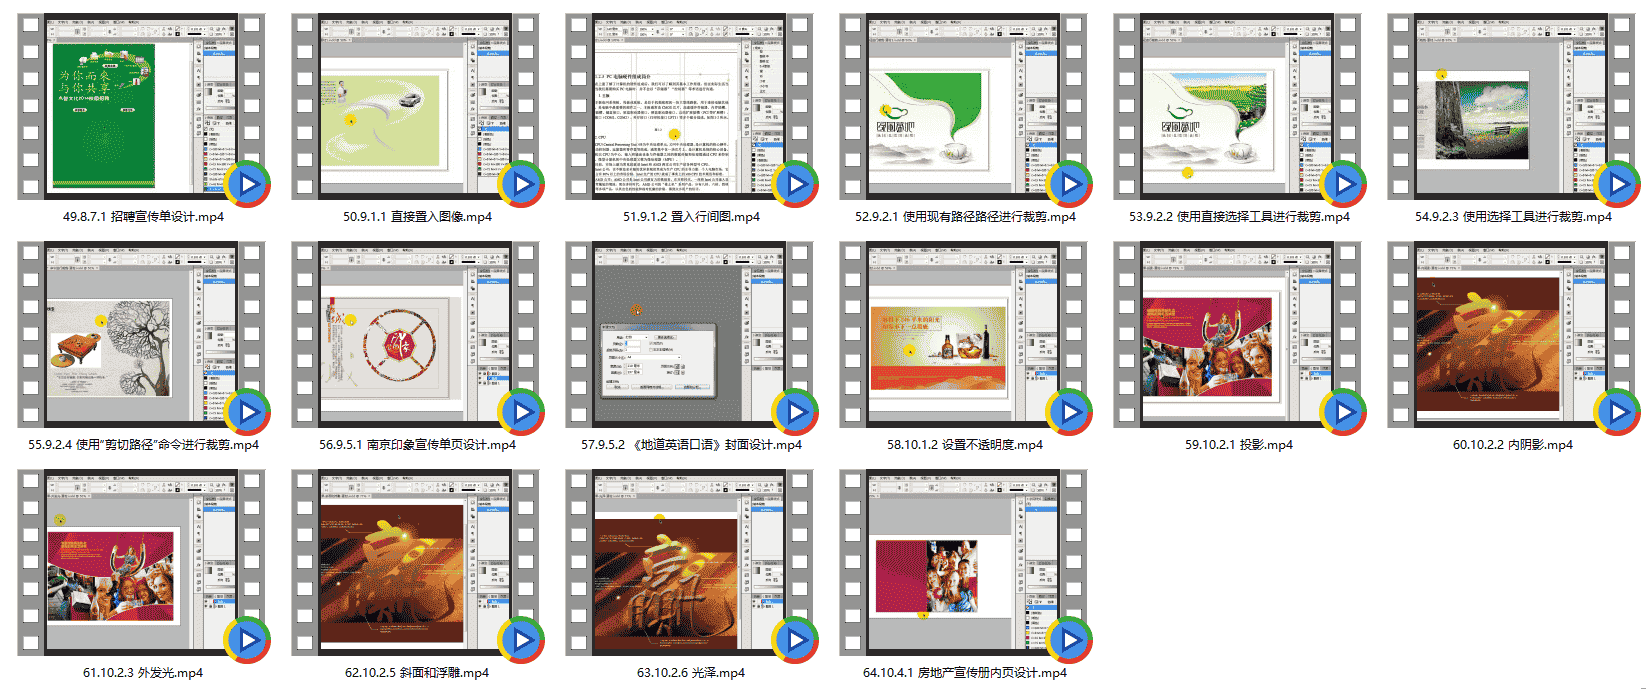The width and height of the screenshot is (1647, 689).
Task: Click the file name '50.9.1.1 直接置入图像.mp4'
Action: (x=417, y=216)
